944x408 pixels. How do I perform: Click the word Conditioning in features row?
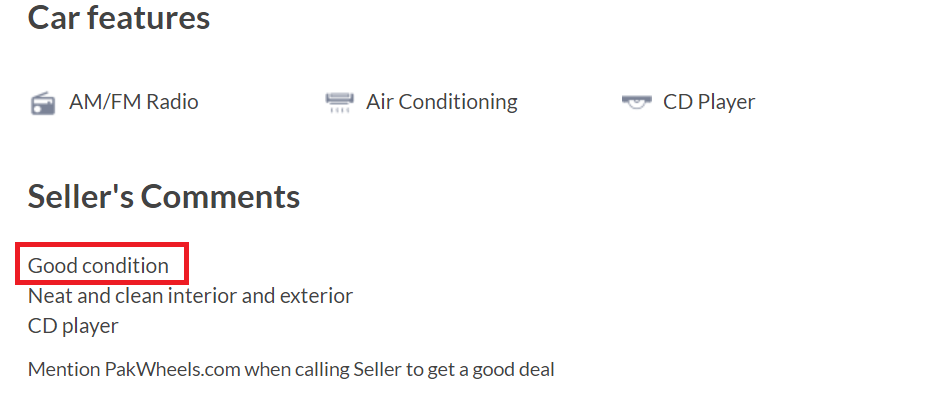(x=458, y=102)
